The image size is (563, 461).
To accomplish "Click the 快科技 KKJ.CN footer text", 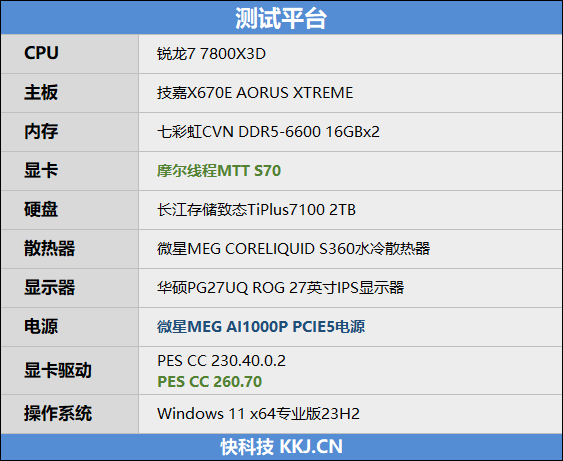I will point(282,447).
